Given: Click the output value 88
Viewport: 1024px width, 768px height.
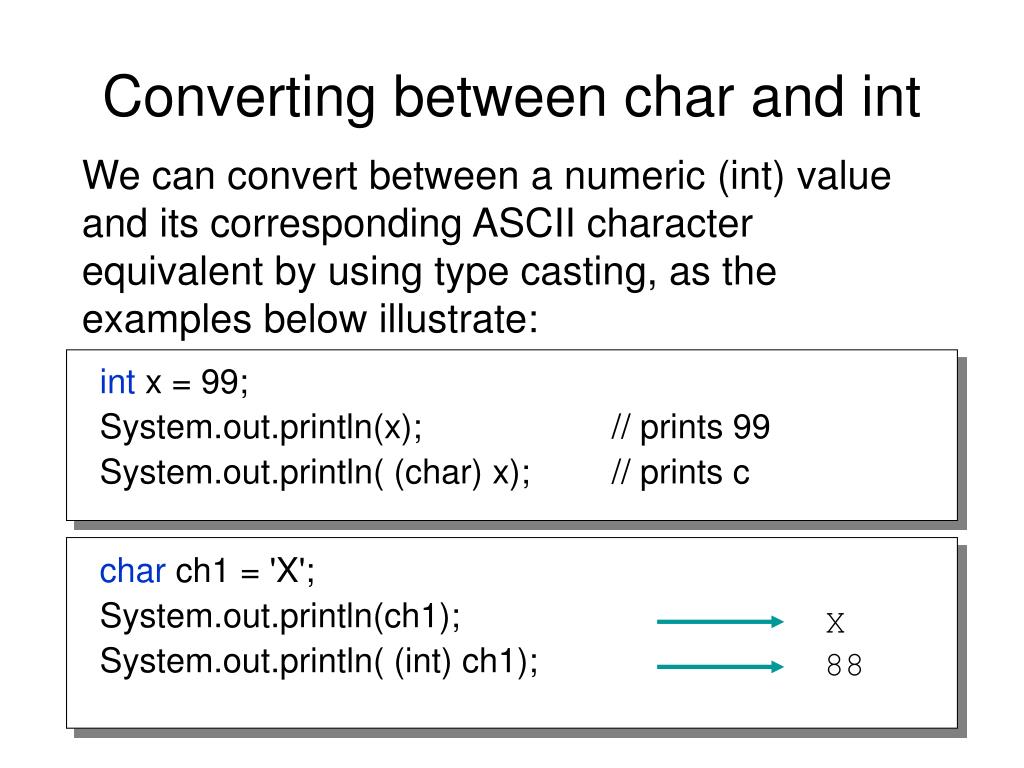Looking at the screenshot, I should click(x=844, y=665).
